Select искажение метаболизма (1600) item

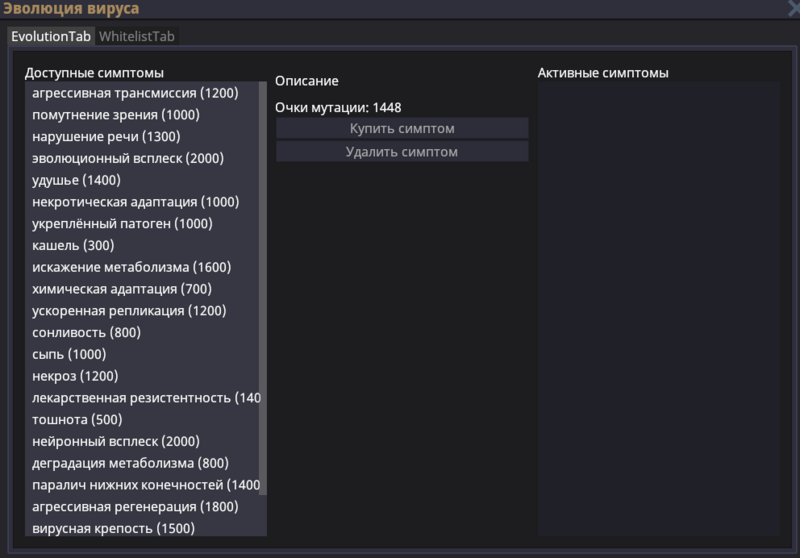131,267
